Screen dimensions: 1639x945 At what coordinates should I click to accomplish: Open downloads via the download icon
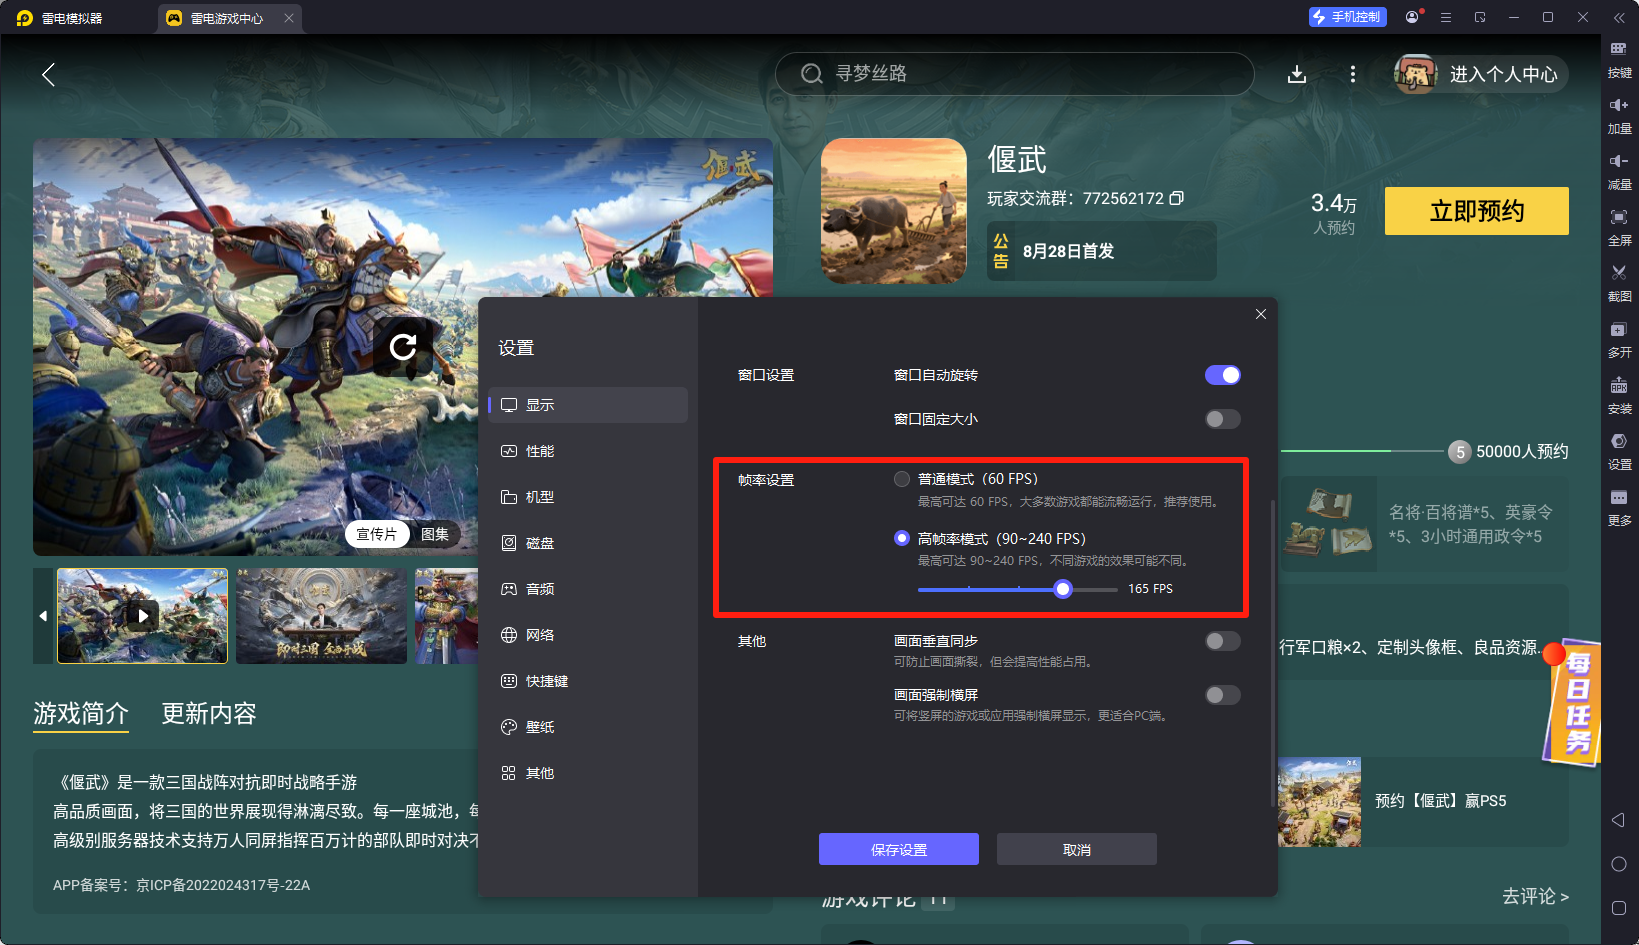tap(1297, 74)
